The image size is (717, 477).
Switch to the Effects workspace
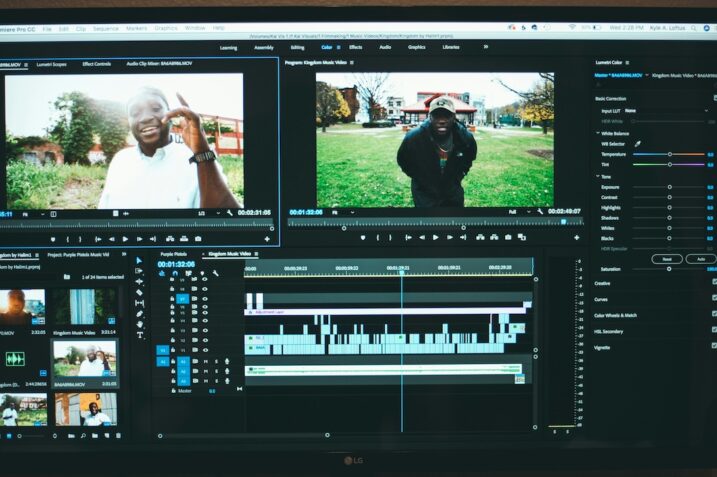pyautogui.click(x=355, y=47)
